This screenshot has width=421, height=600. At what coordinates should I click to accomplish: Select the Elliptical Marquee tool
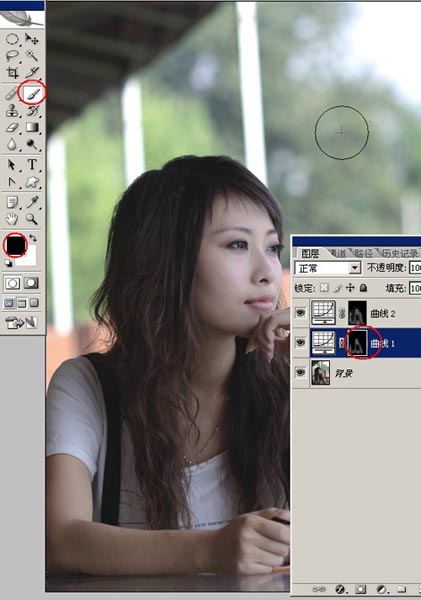coord(12,39)
